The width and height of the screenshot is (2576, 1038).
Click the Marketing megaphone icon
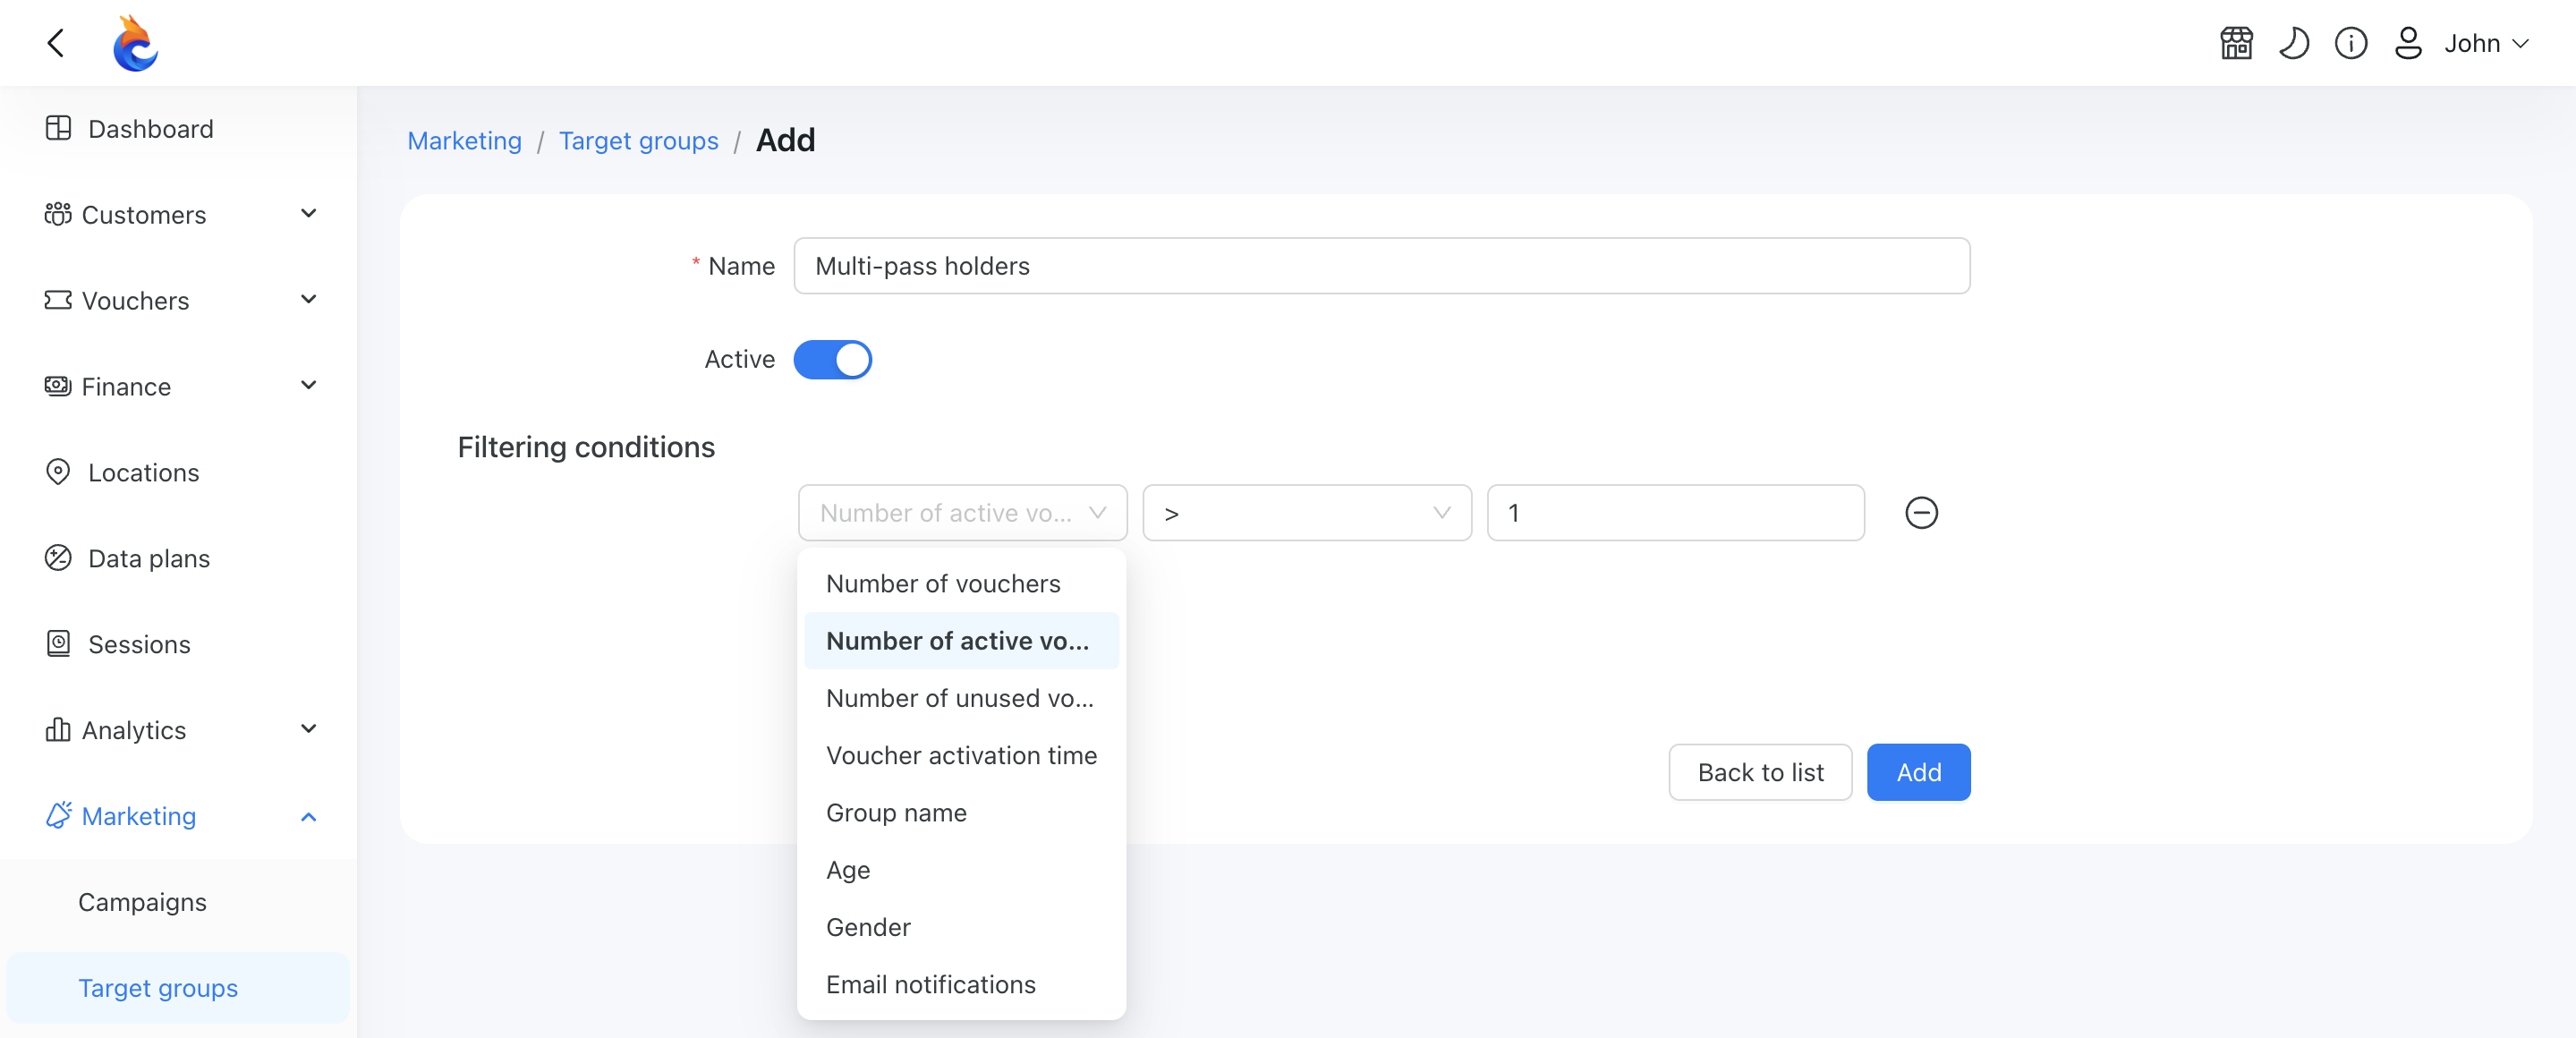58,815
